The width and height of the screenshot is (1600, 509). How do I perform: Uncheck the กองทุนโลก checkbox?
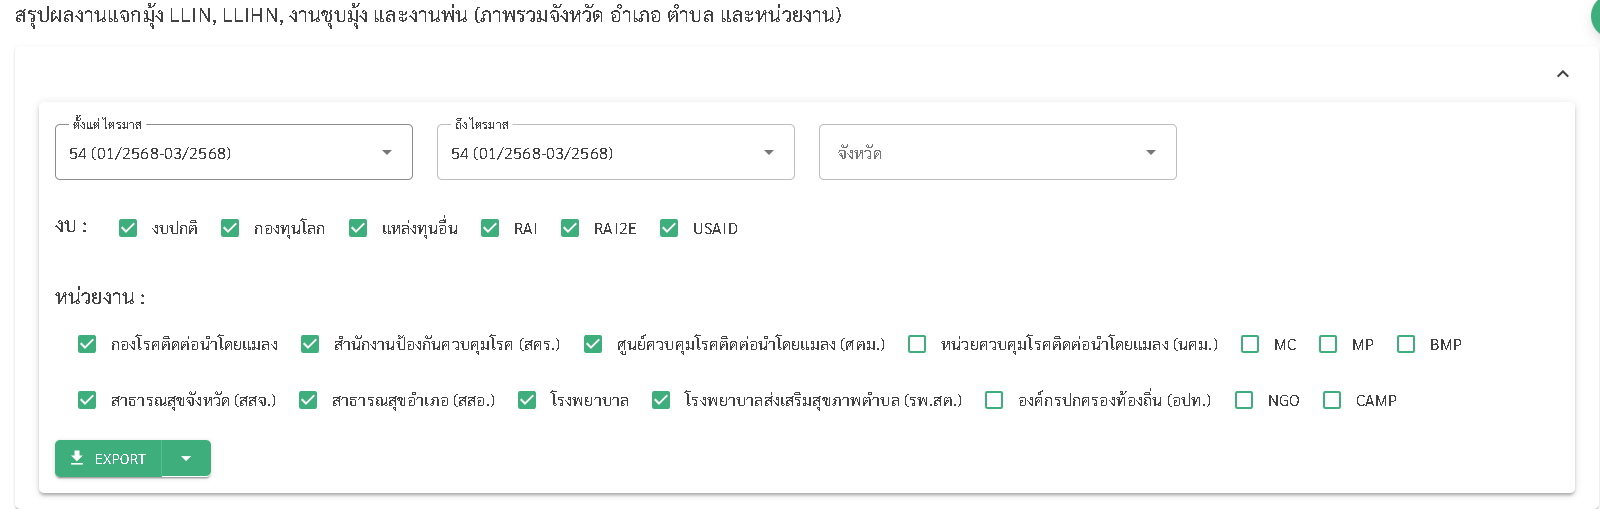pos(230,228)
